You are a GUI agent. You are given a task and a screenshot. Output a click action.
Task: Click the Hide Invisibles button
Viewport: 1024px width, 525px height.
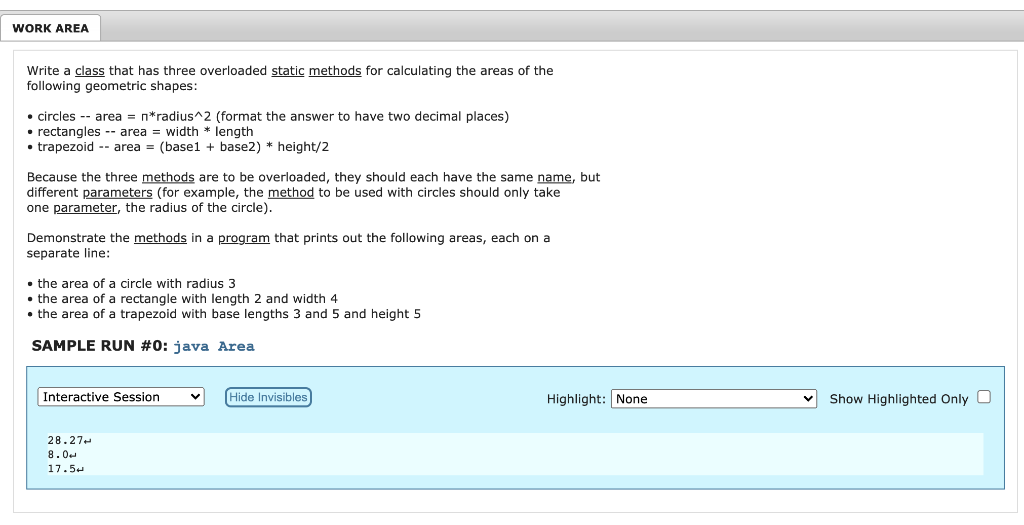[x=268, y=397]
